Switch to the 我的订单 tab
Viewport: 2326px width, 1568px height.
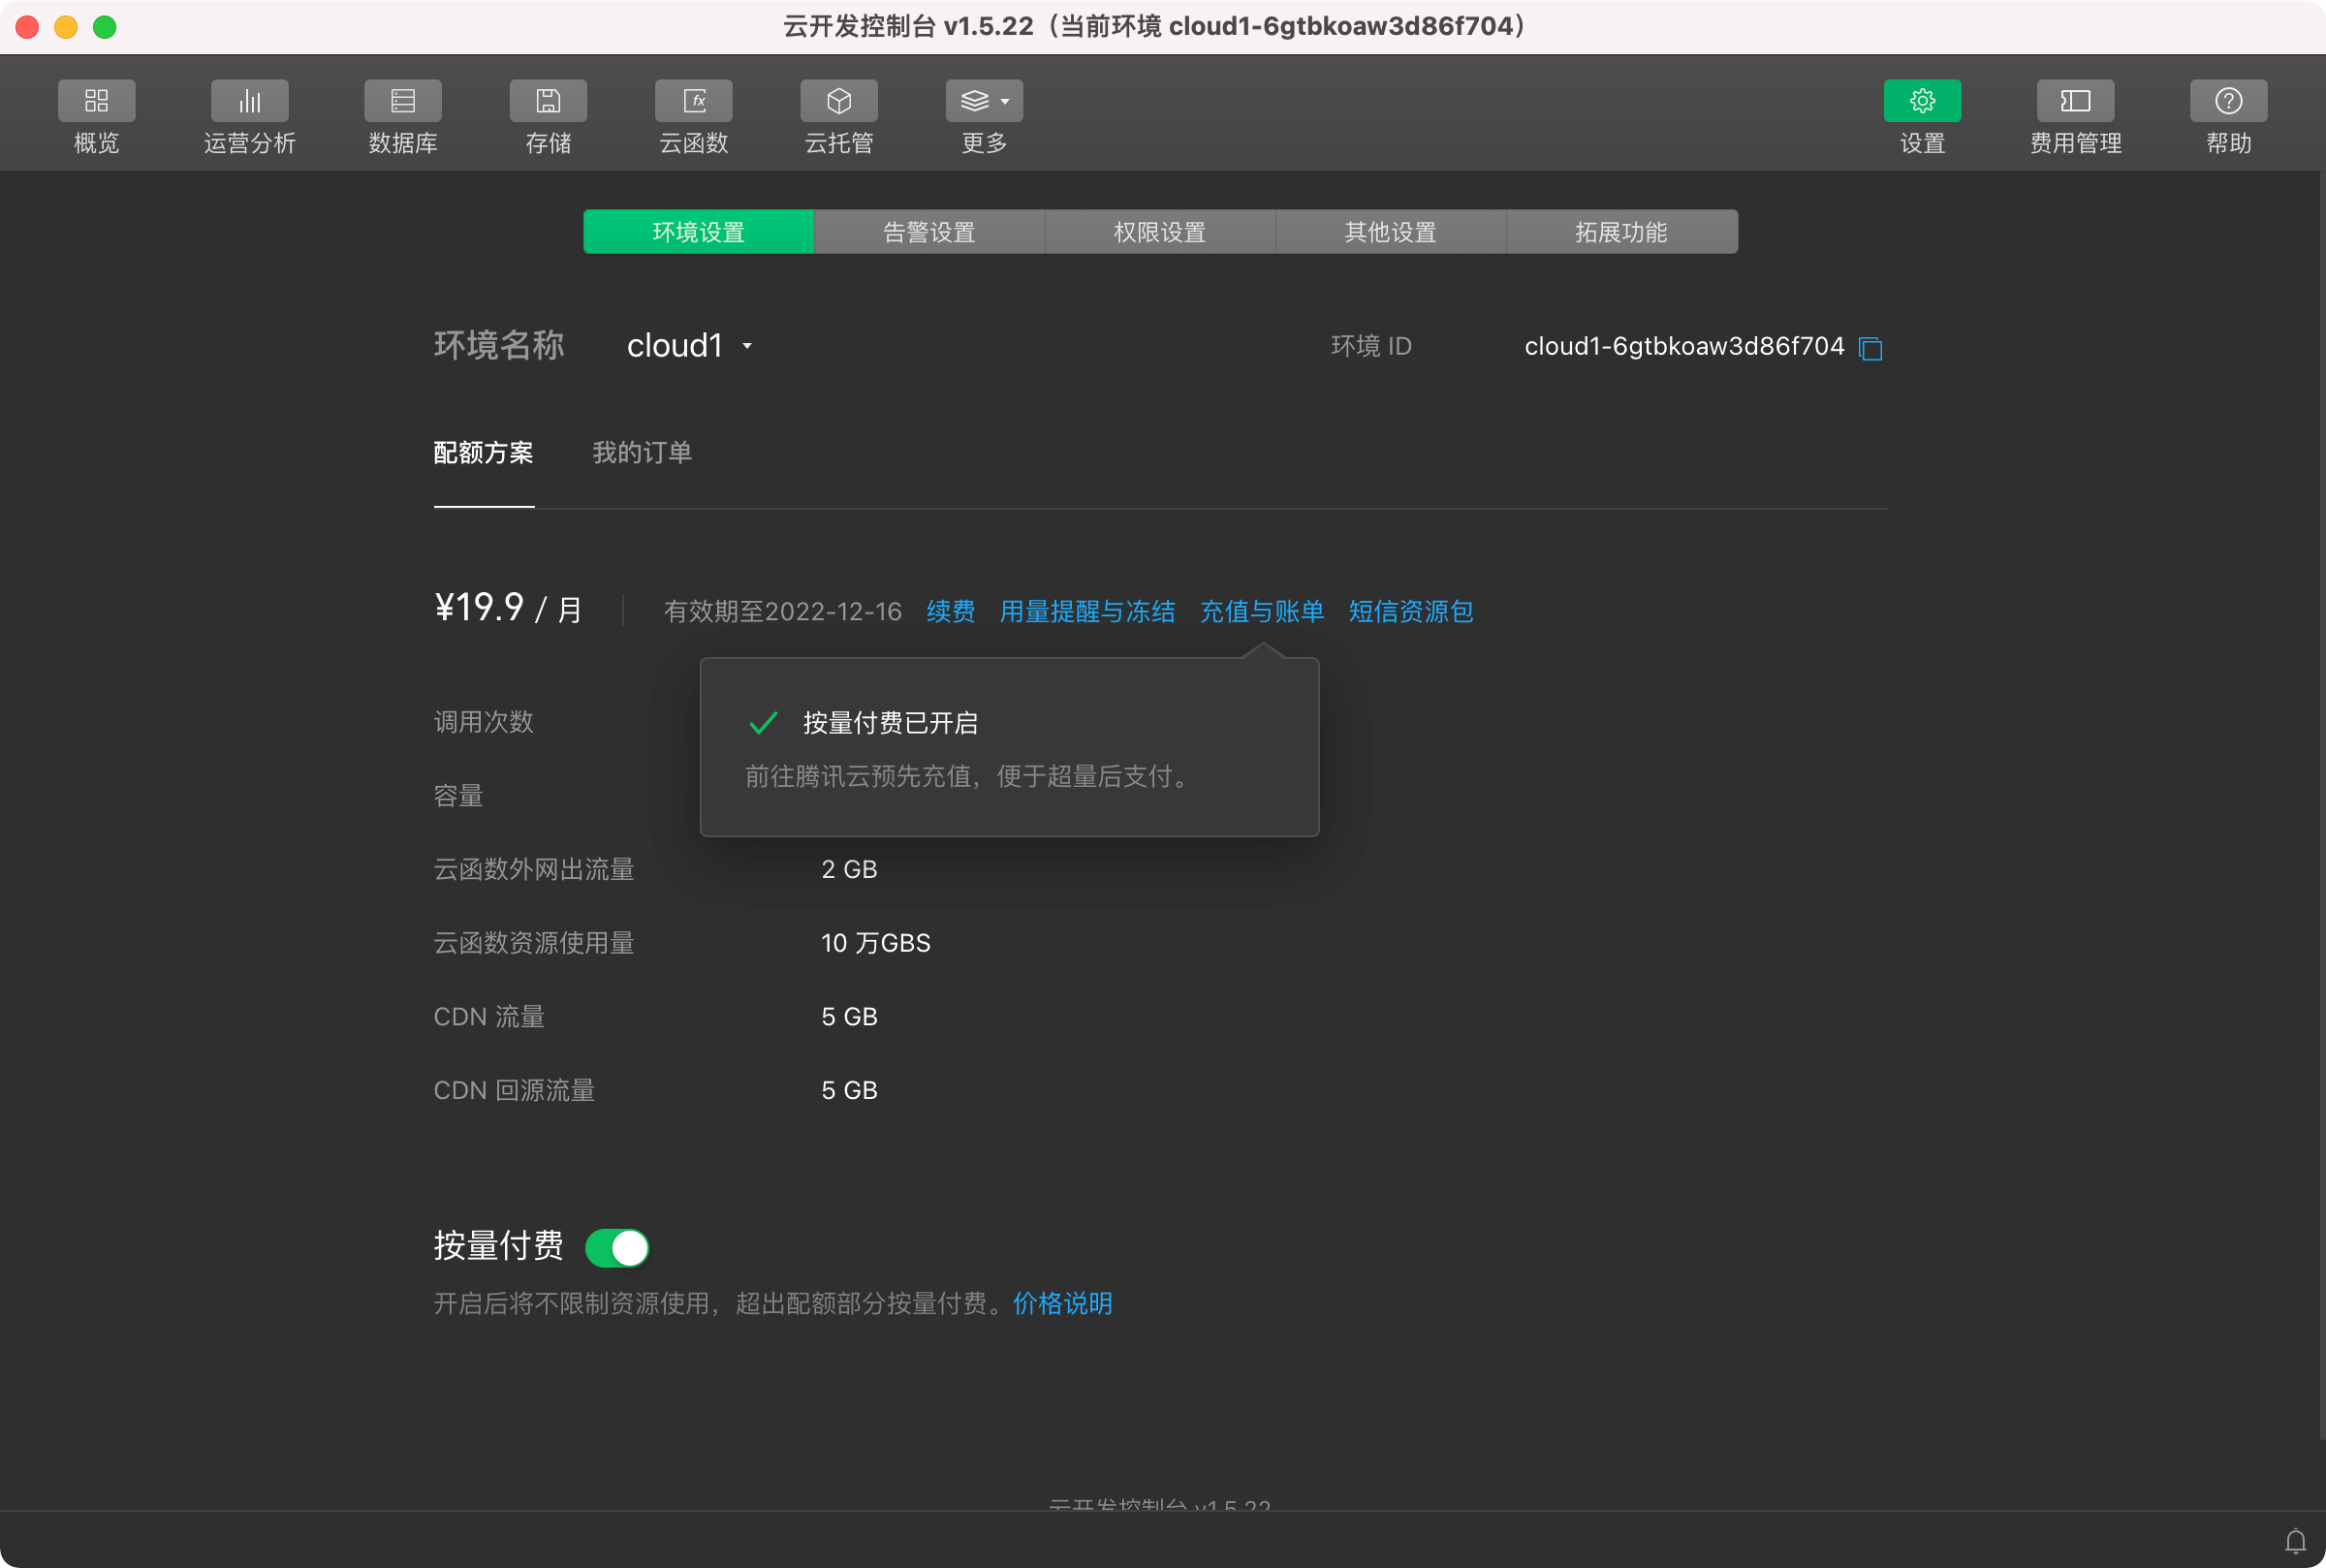(x=642, y=453)
